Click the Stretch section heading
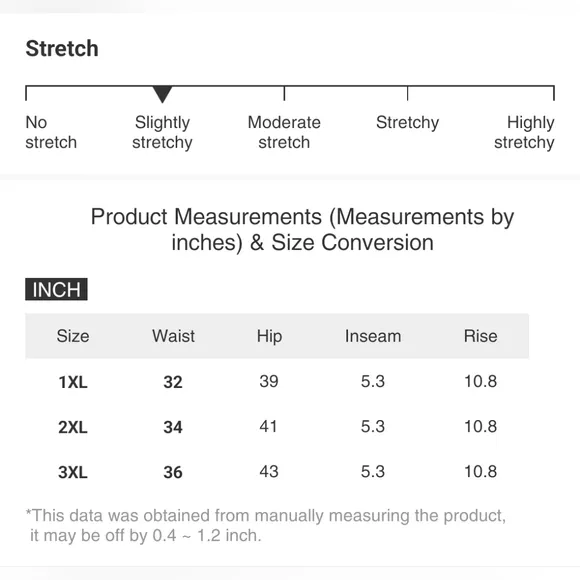 tap(62, 48)
